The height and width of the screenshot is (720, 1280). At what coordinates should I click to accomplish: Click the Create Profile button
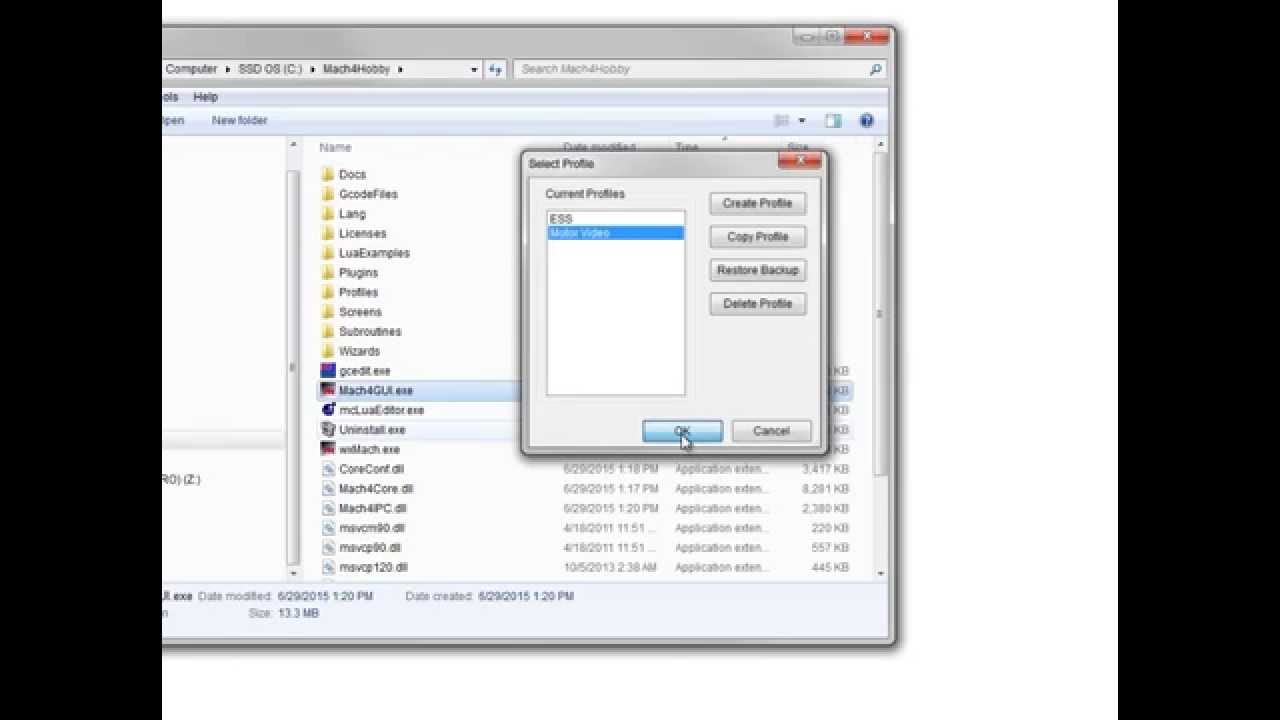point(757,203)
